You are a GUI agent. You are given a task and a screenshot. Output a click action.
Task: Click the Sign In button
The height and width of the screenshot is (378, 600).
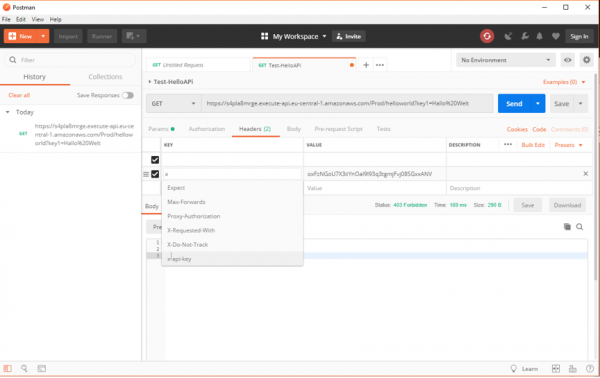pyautogui.click(x=579, y=36)
